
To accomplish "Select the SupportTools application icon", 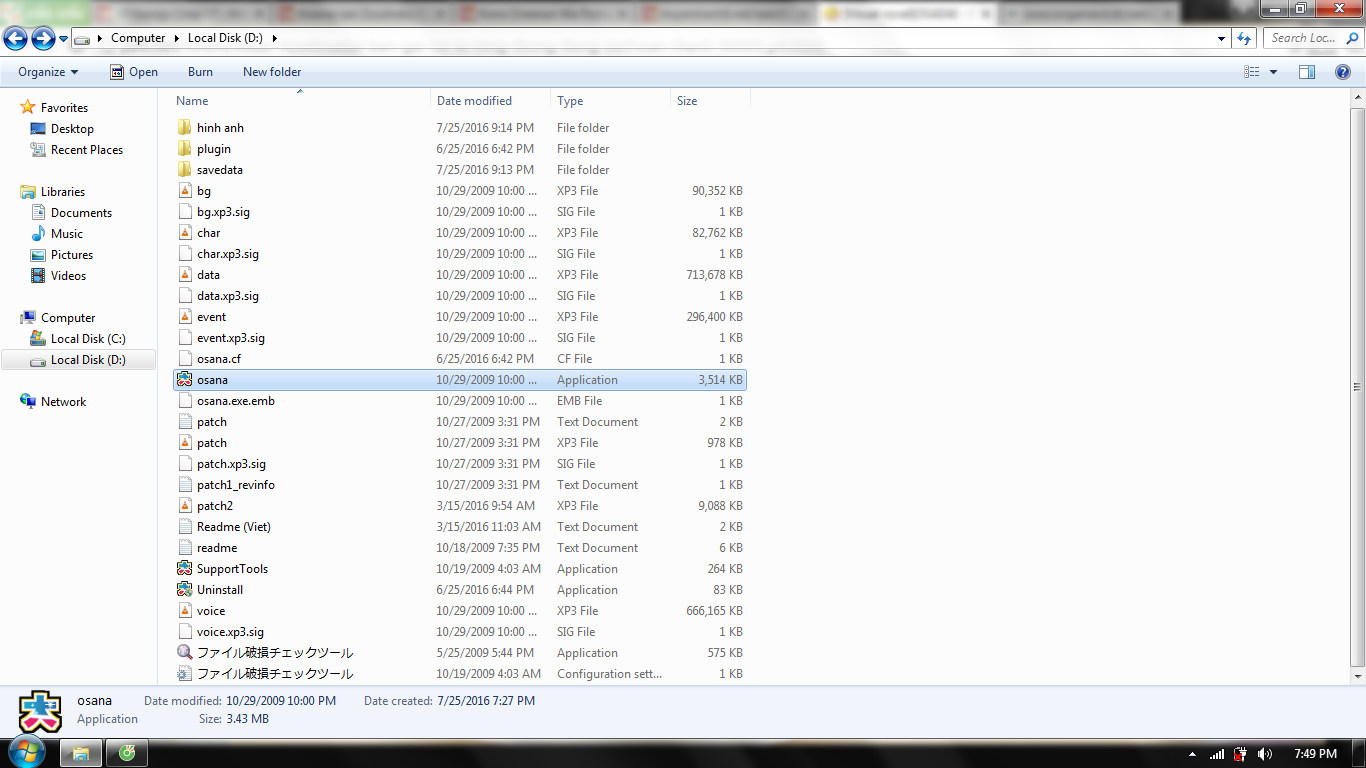I will tap(184, 569).
